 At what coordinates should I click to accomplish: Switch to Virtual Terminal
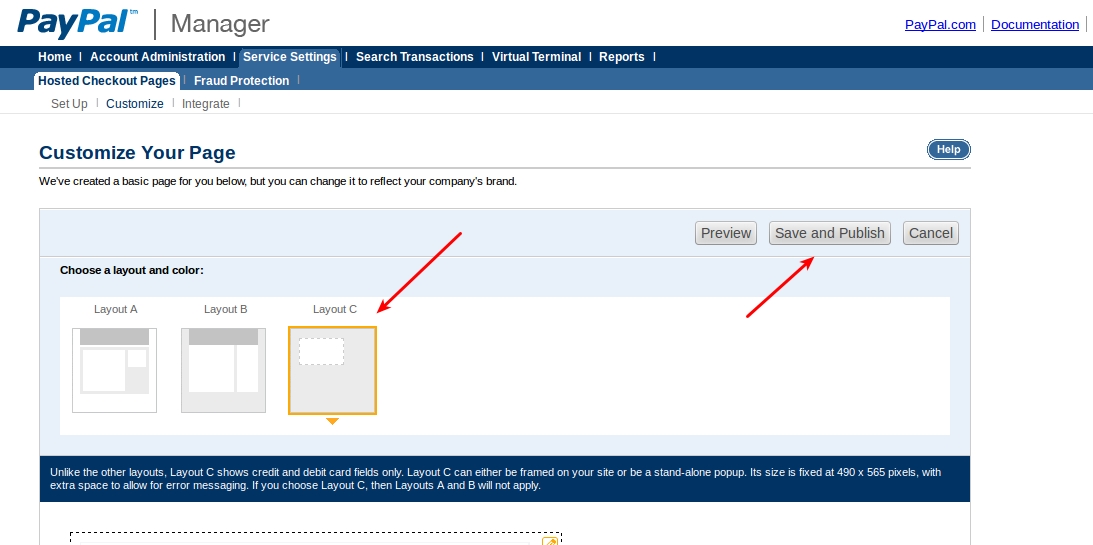pos(536,57)
